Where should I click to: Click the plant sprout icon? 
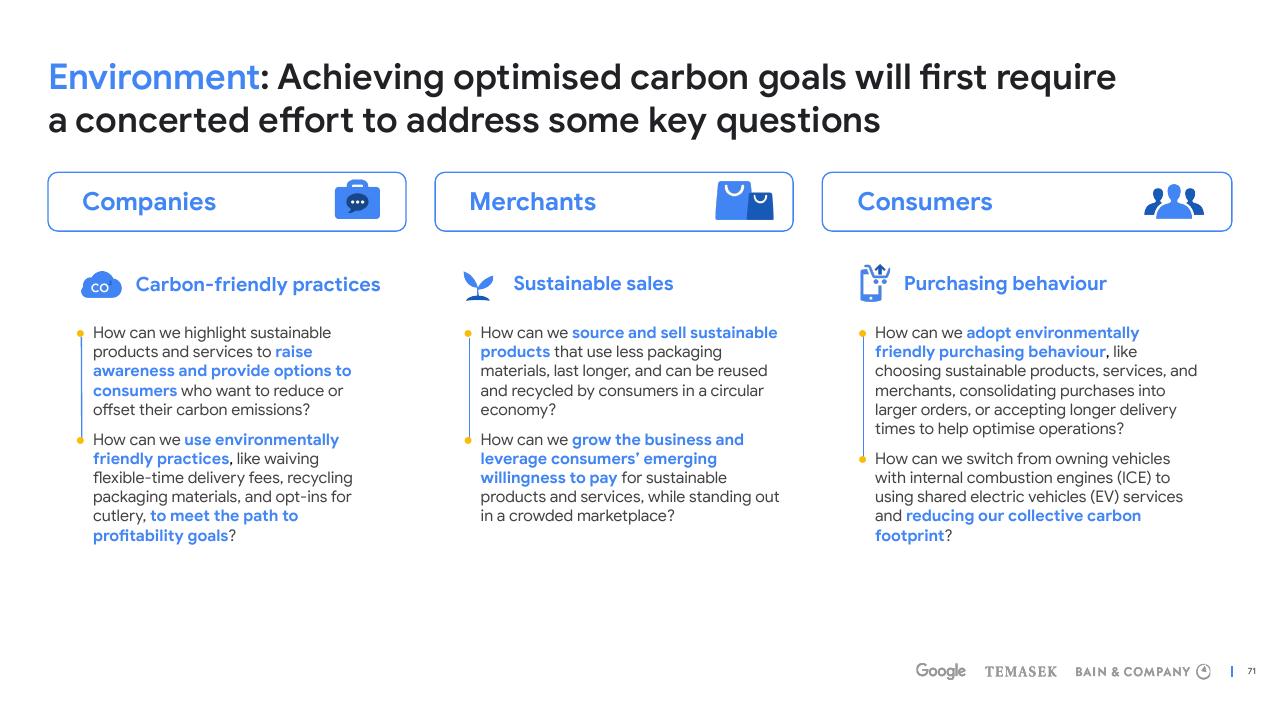[478, 285]
